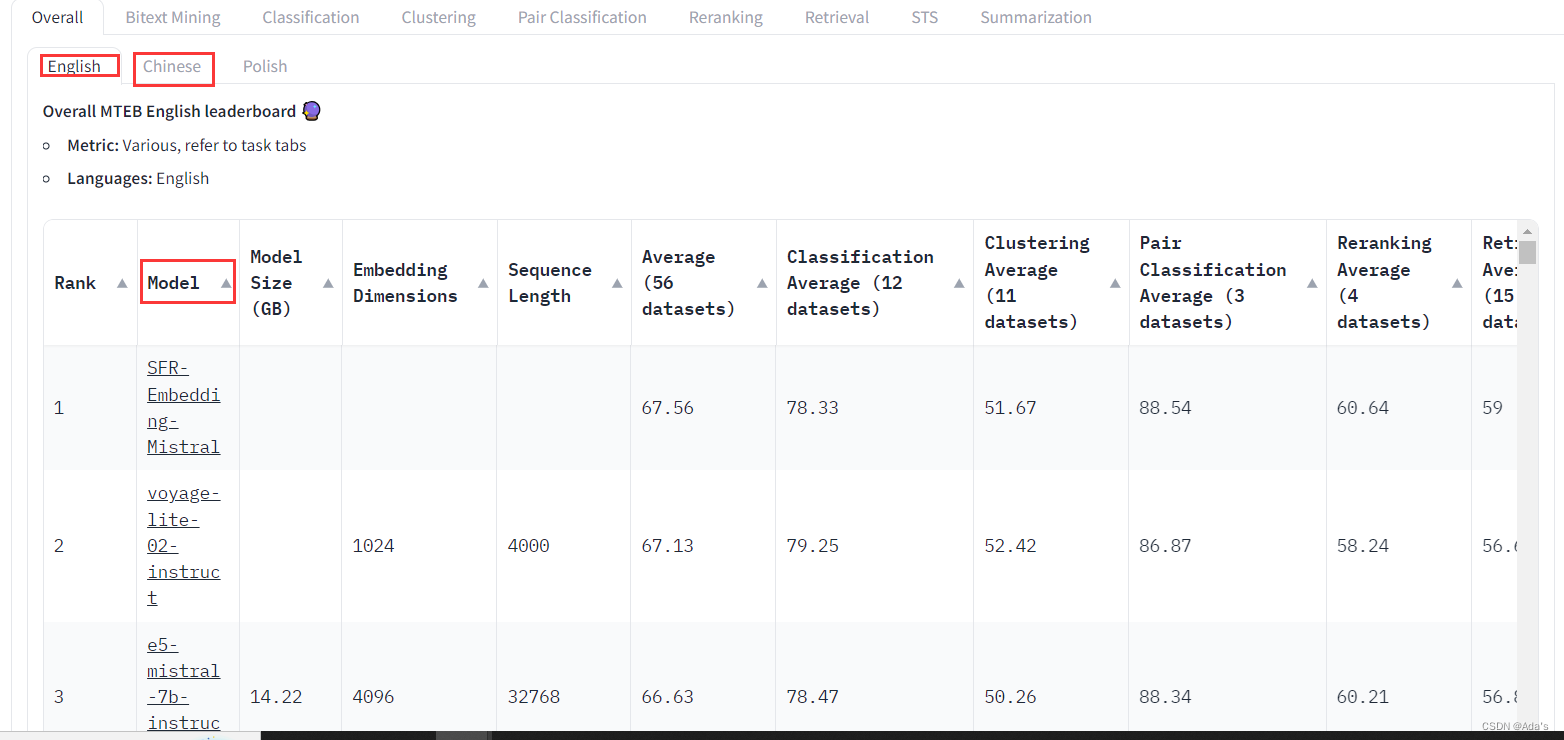Image resolution: width=1564 pixels, height=740 pixels.
Task: Click the 32768 sequence length cell
Action: pos(534,697)
